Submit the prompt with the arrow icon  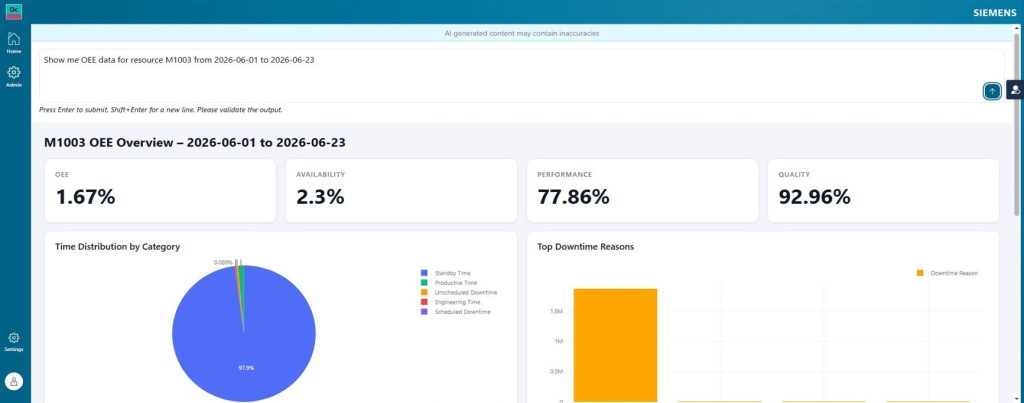point(992,91)
